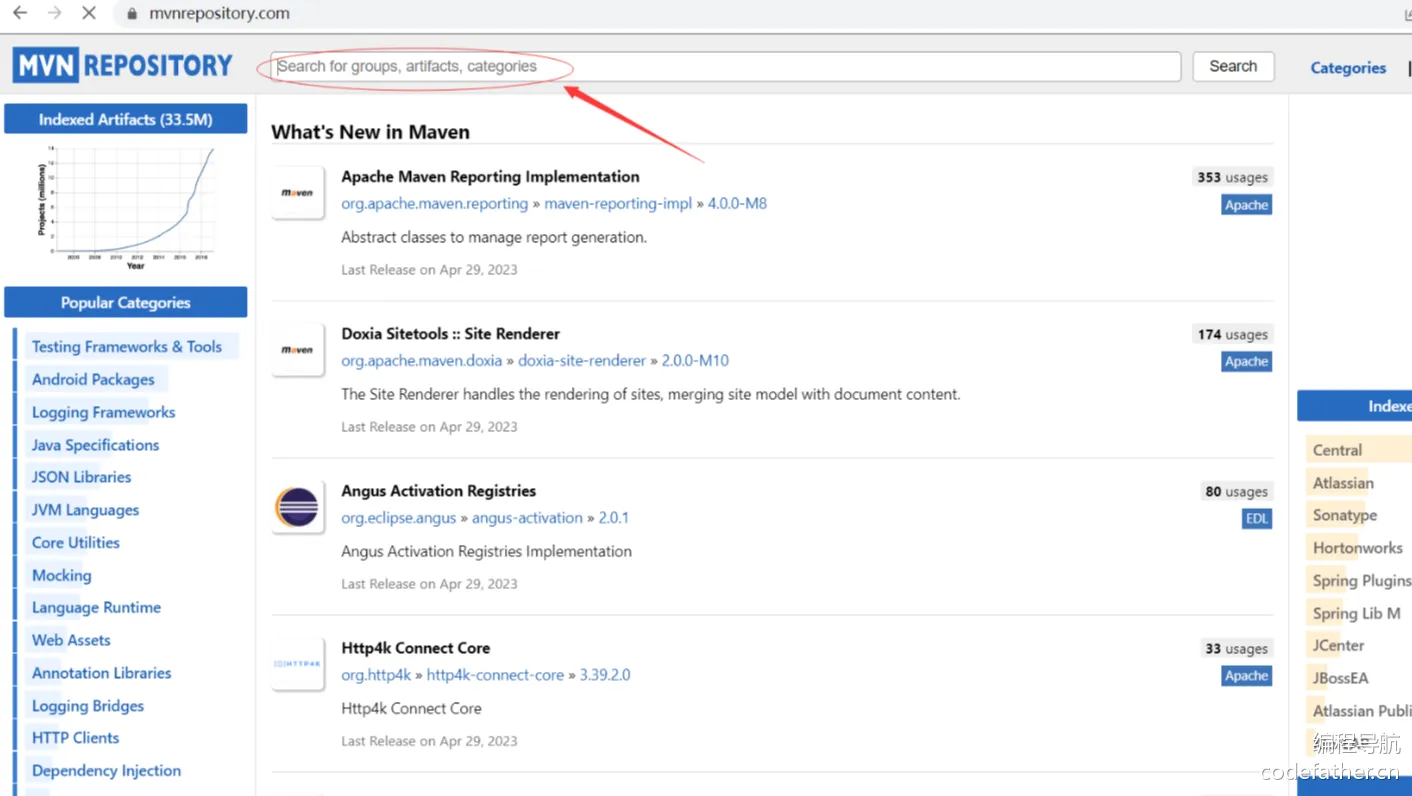Screen dimensions: 1412x796
Task: Click the Http4k Connect Core logo
Action: pyautogui.click(x=298, y=664)
